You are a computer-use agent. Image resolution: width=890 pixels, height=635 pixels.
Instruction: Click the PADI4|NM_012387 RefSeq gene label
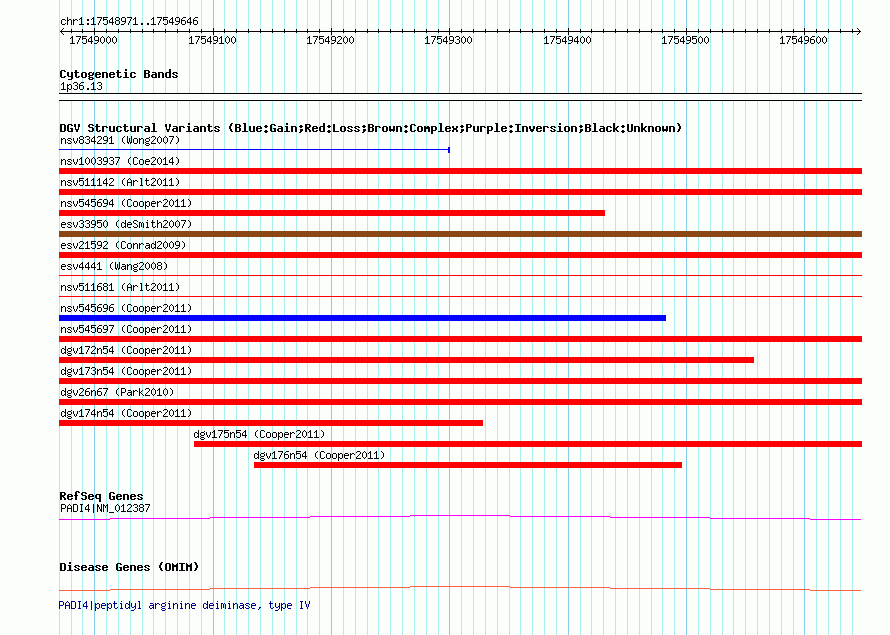pos(105,508)
